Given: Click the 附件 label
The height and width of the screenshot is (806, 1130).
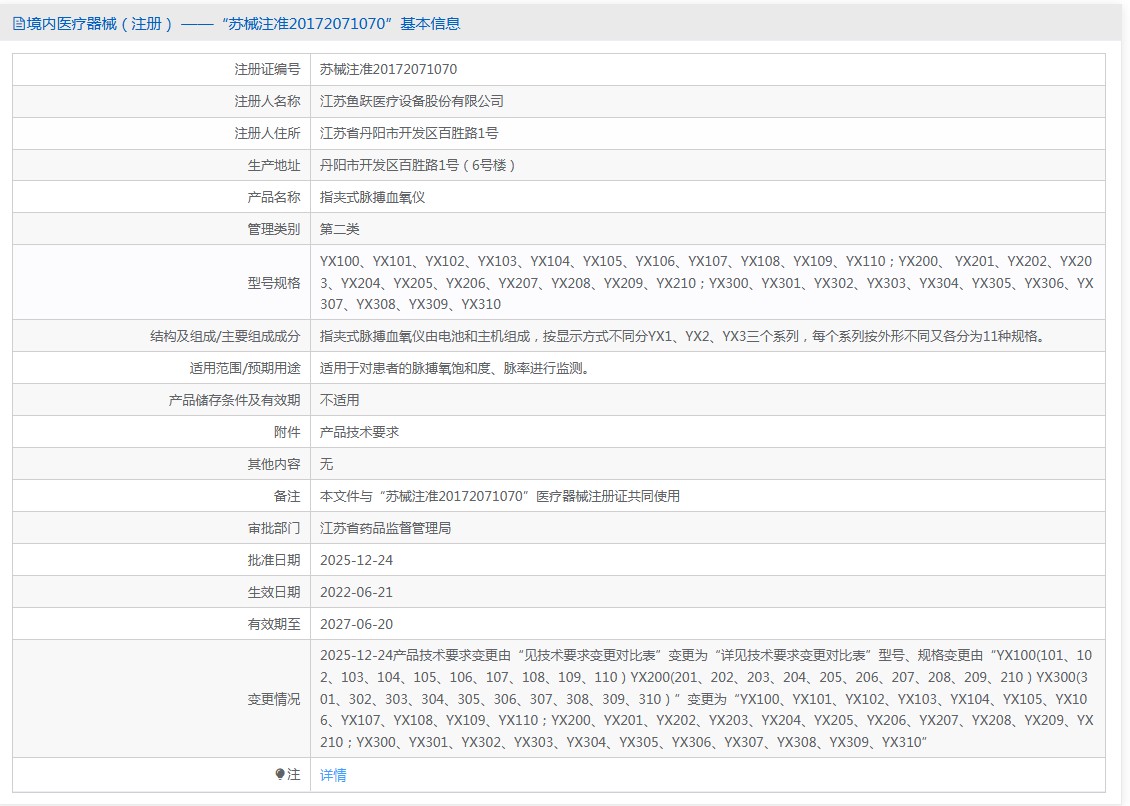Looking at the screenshot, I should coord(287,433).
